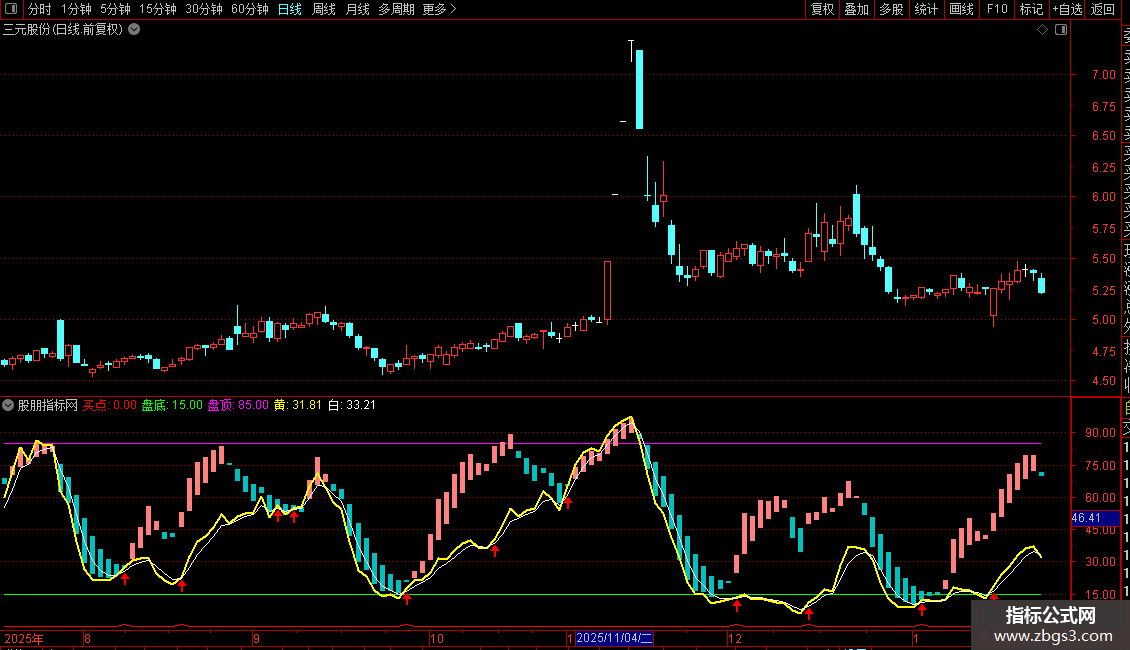Click the 买点: 0.00 indicator value
The height and width of the screenshot is (650, 1130).
coord(110,405)
